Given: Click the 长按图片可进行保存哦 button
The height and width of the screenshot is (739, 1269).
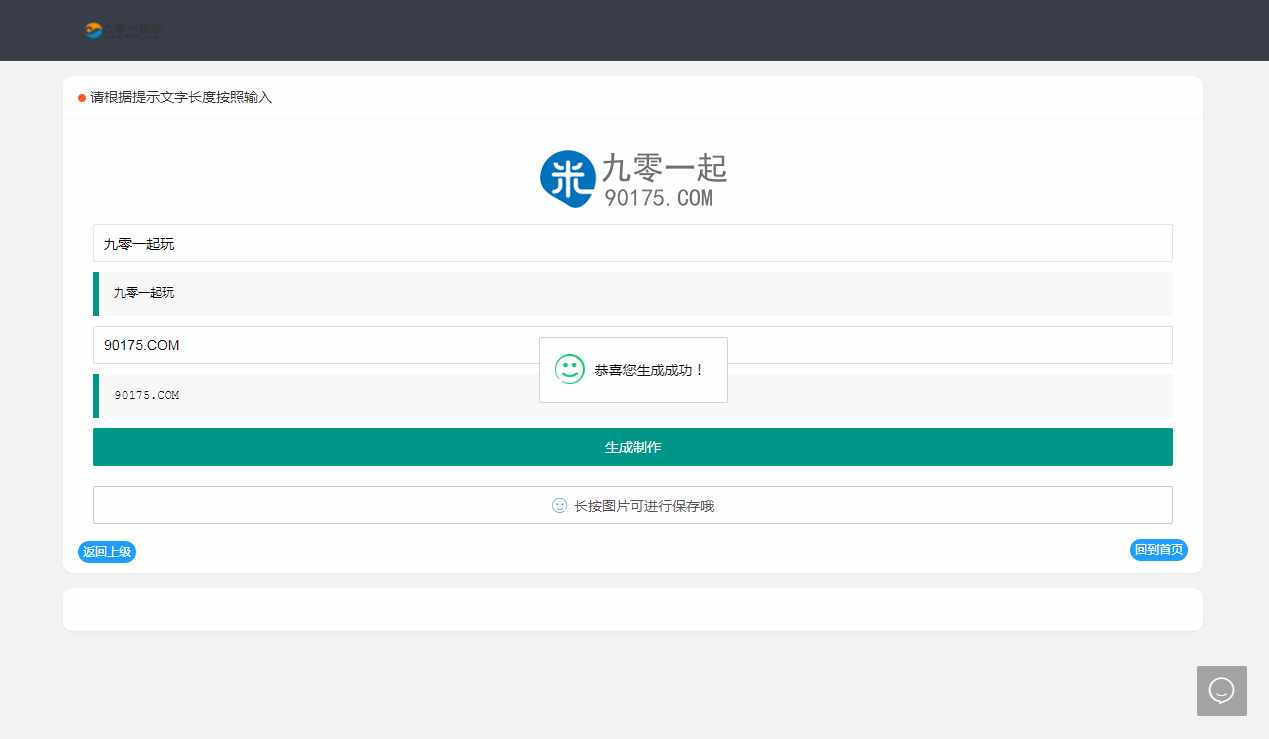Looking at the screenshot, I should (x=632, y=505).
